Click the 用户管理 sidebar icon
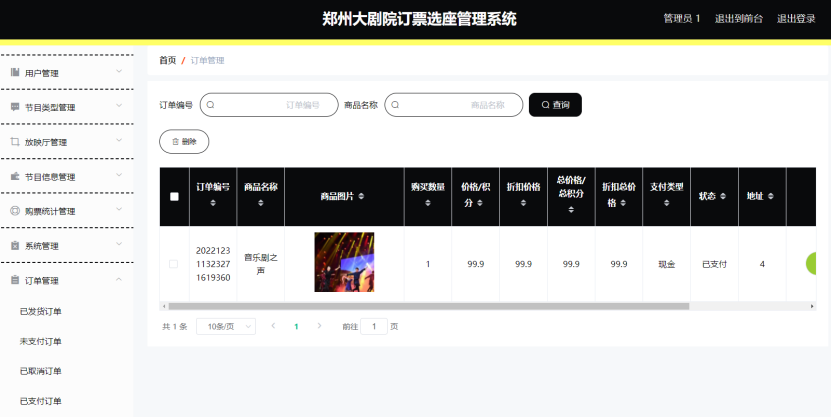The height and width of the screenshot is (417, 831). click(15, 72)
